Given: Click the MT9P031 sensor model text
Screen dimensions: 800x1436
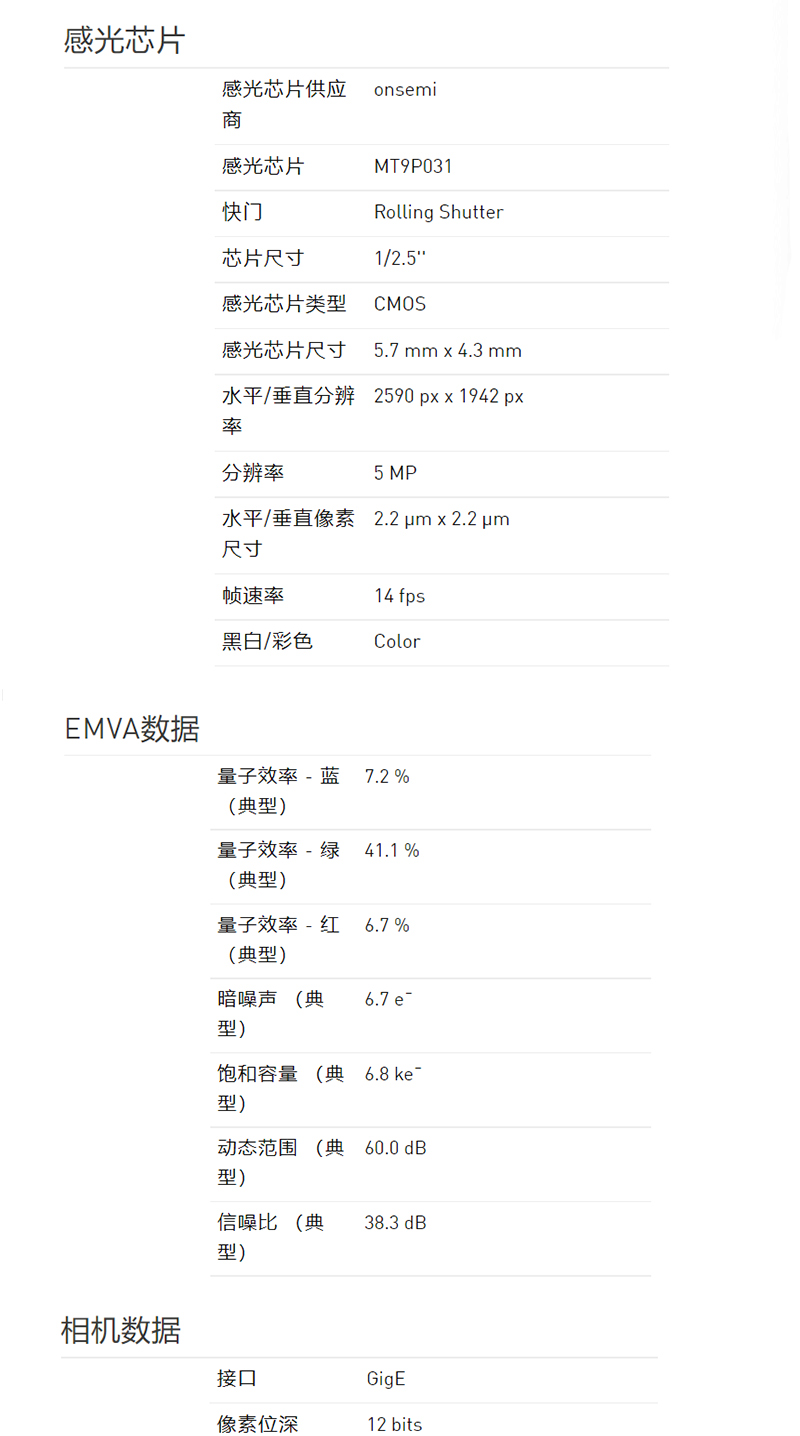Looking at the screenshot, I should point(413,166).
